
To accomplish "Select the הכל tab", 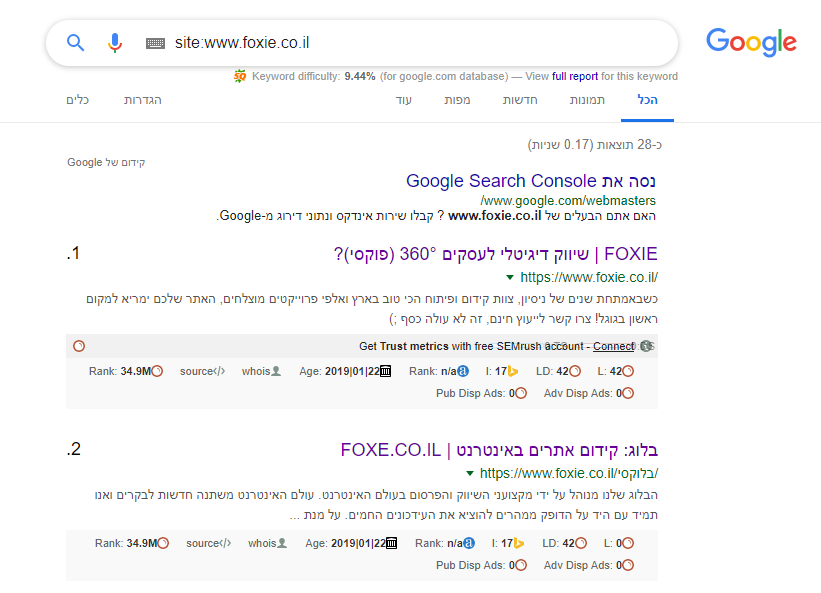I will (647, 100).
